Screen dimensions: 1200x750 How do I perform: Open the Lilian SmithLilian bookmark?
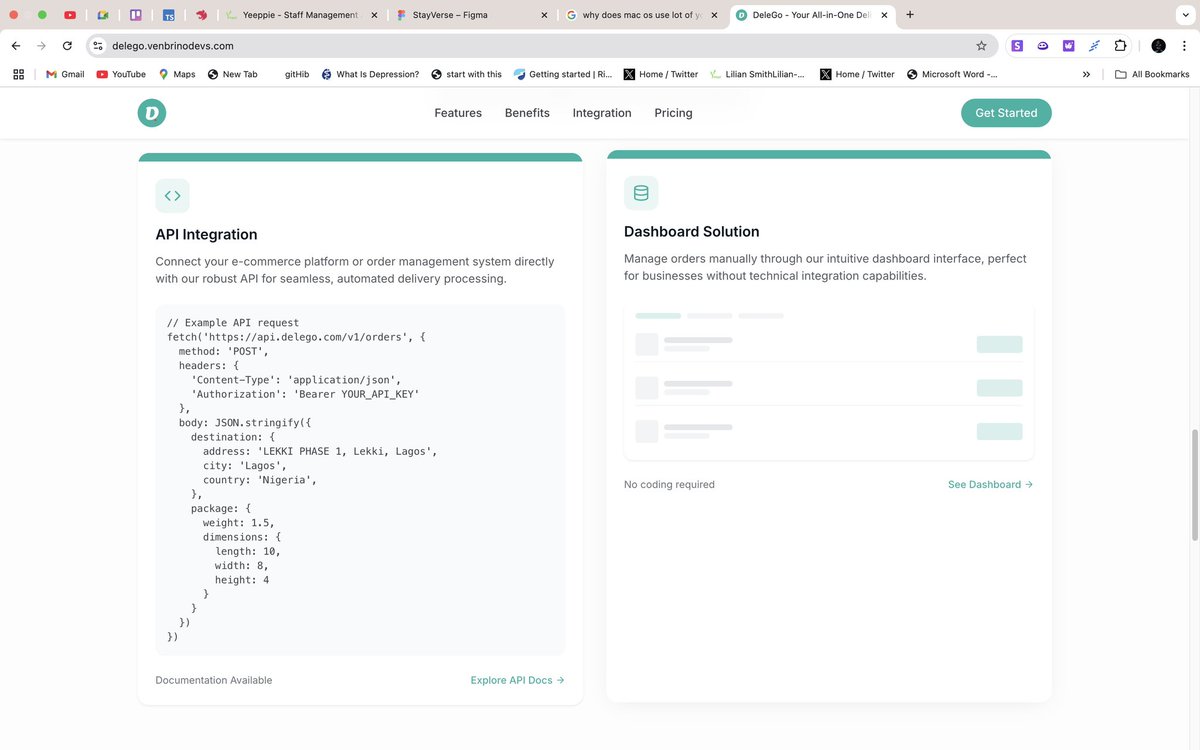pyautogui.click(x=757, y=74)
